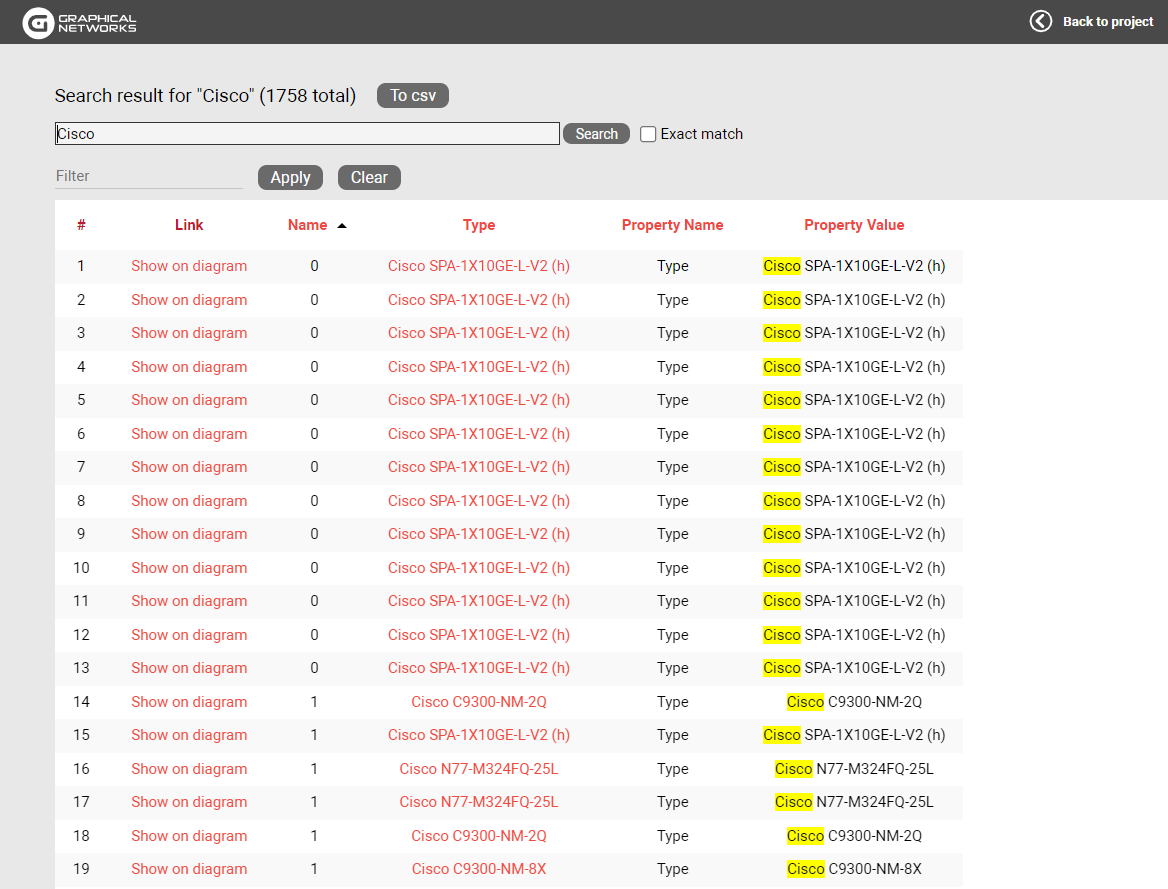Open Cisco C9300-NM-8X type link in row 19
This screenshot has width=1168, height=889.
click(479, 869)
